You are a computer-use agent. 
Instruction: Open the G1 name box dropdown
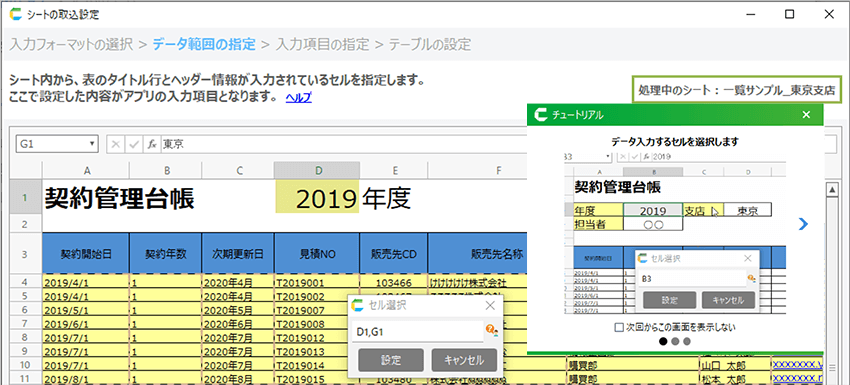click(93, 144)
